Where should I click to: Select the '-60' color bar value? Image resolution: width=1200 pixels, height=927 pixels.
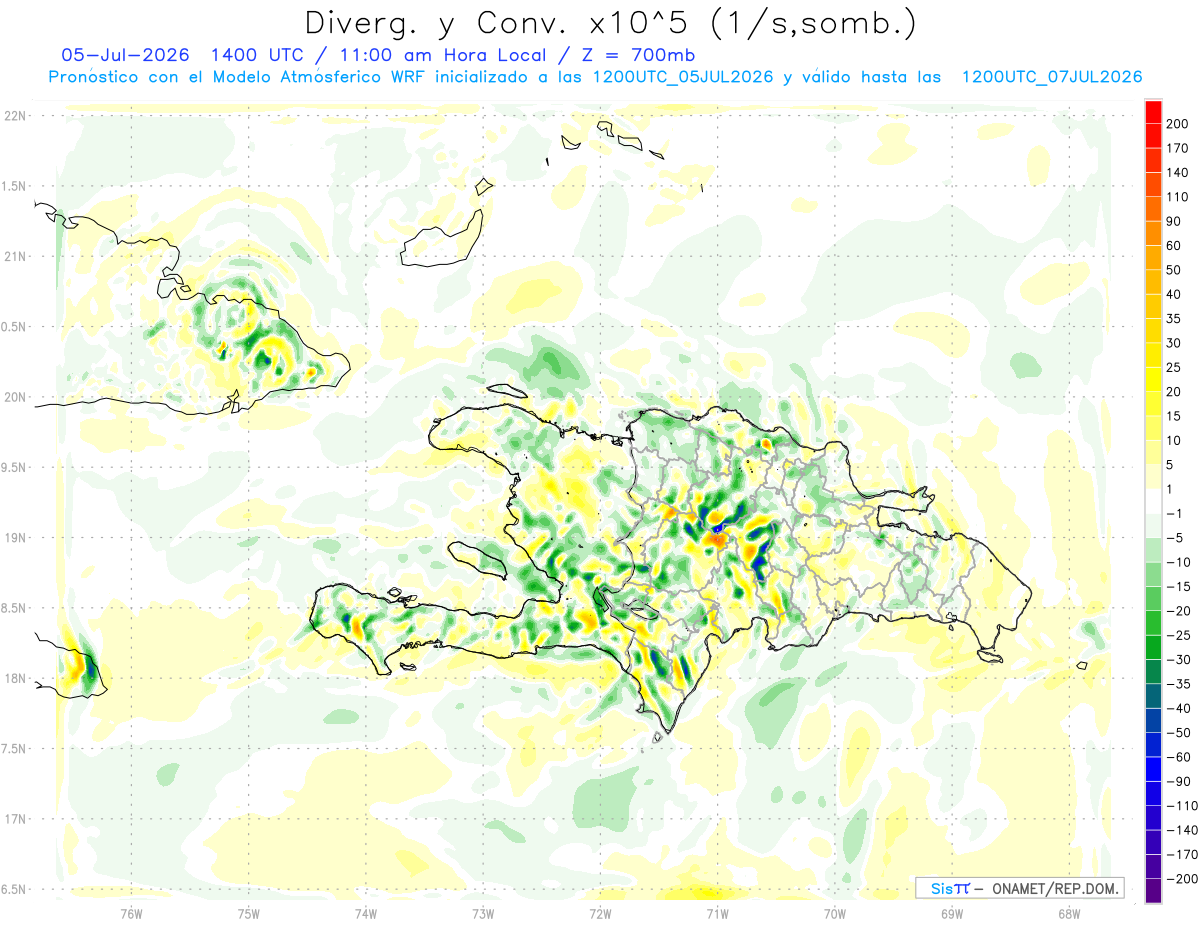[1178, 757]
